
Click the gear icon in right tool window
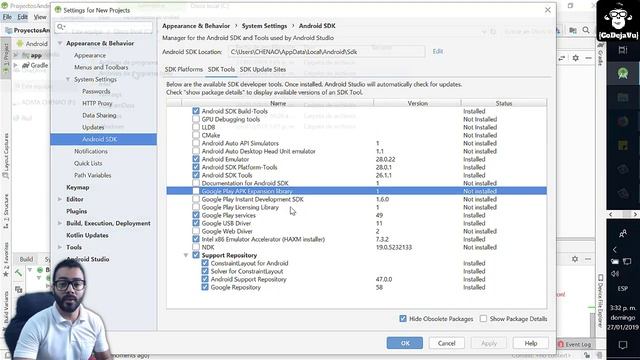(576, 58)
